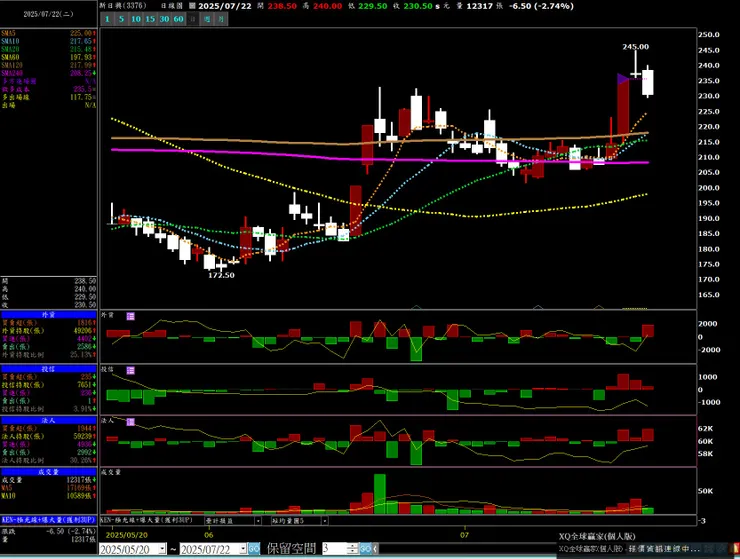The height and width of the screenshot is (559, 740).
Task: Click the SMA5 indicator row
Action: click(49, 33)
